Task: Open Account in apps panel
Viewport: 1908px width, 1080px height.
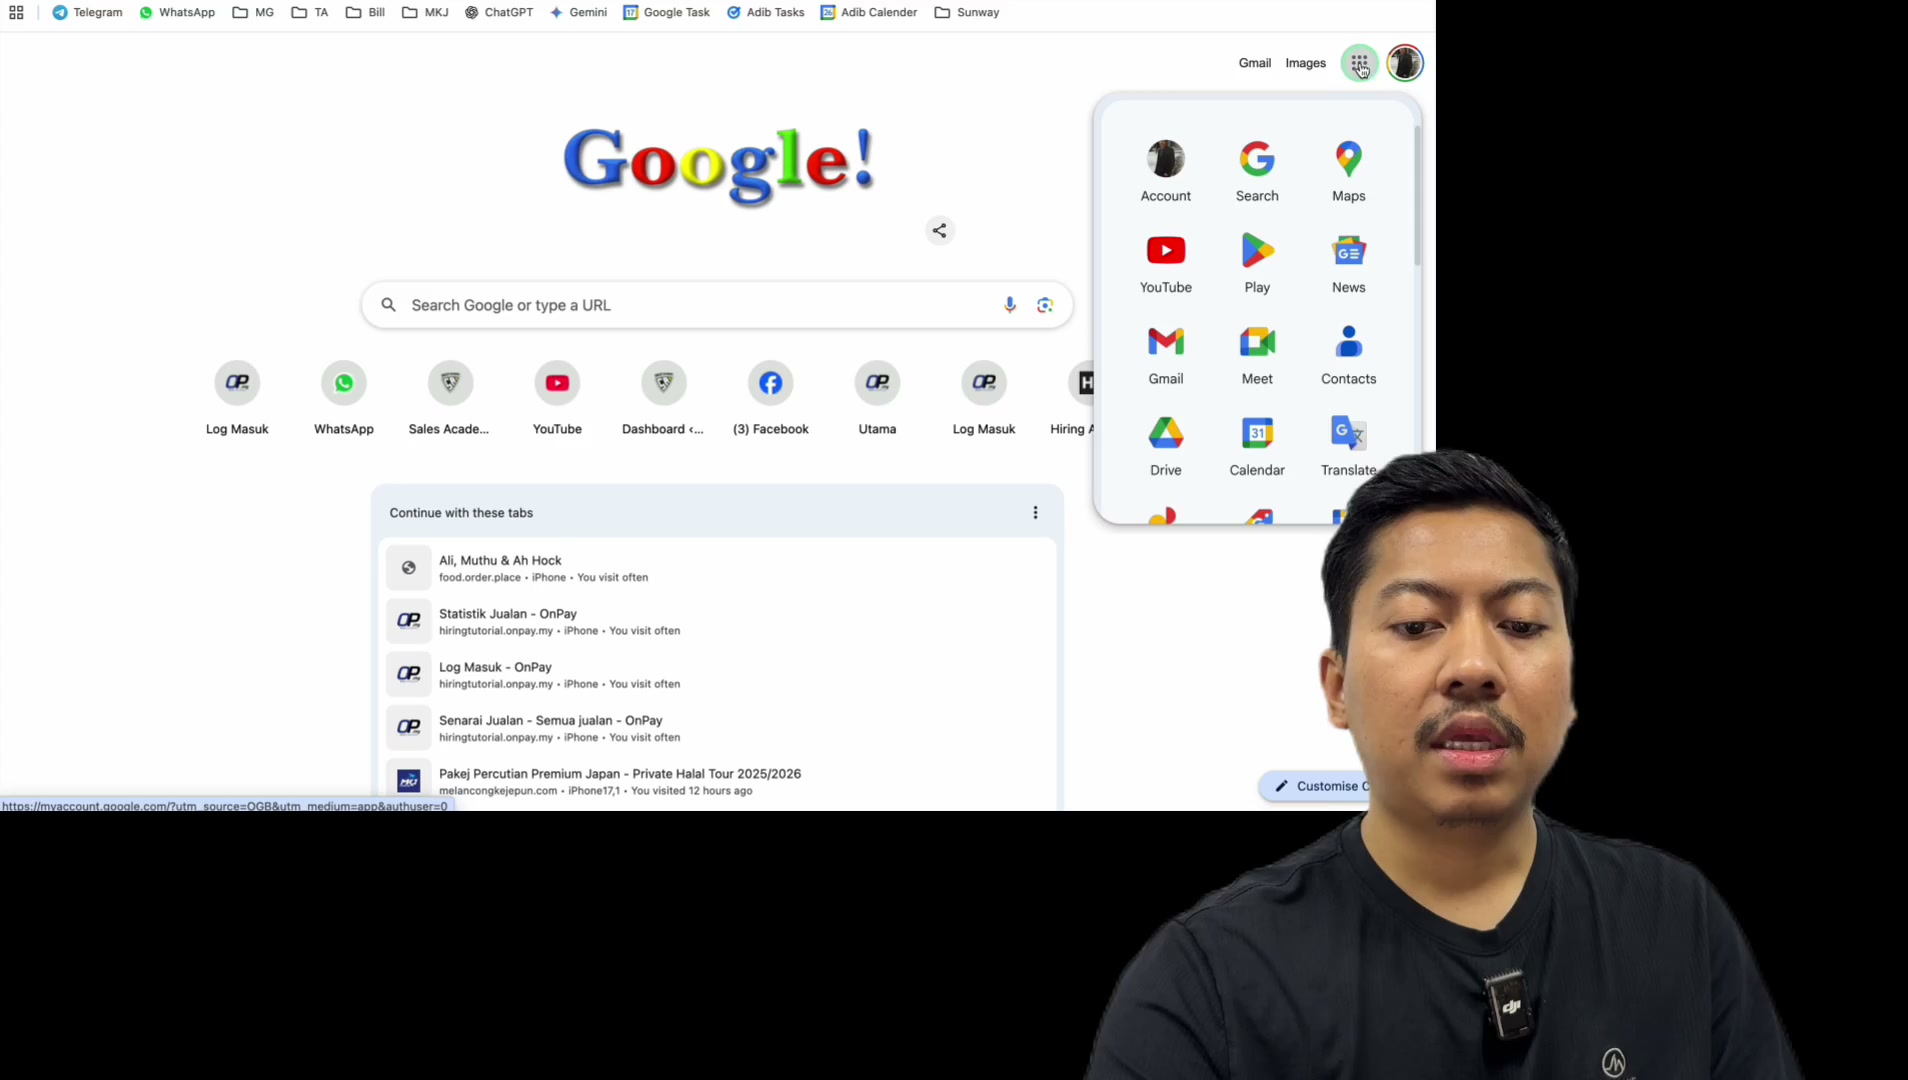Action: (1166, 172)
